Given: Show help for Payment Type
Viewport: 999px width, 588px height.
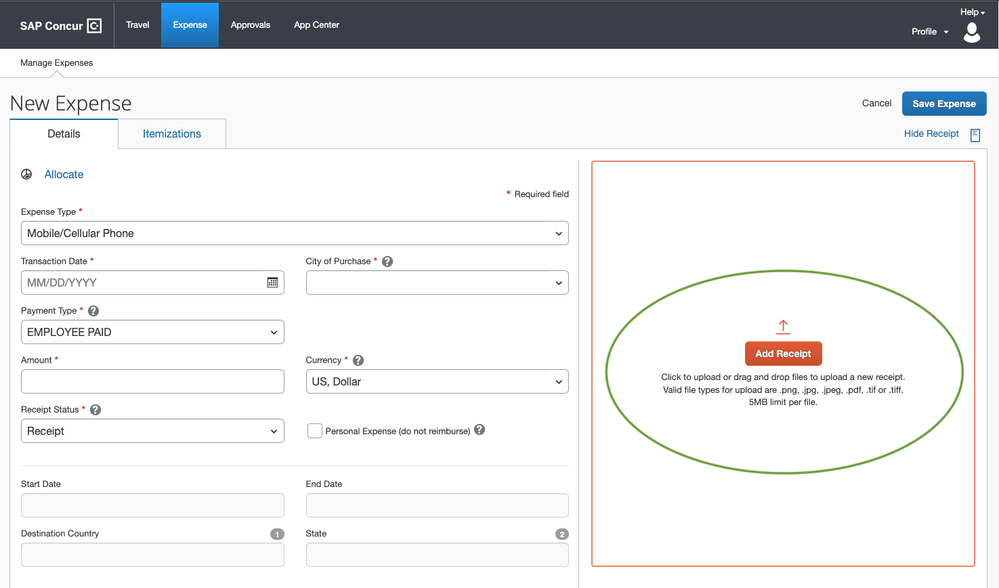Looking at the screenshot, I should click(x=93, y=311).
